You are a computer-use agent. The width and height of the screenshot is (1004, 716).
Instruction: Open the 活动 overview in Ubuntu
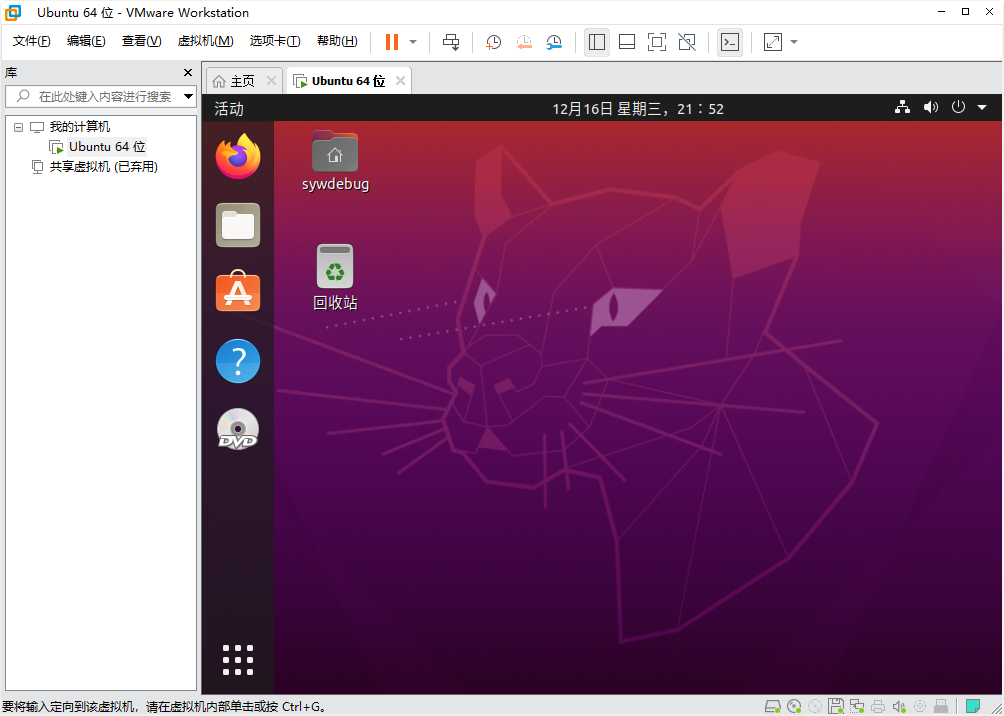(229, 108)
